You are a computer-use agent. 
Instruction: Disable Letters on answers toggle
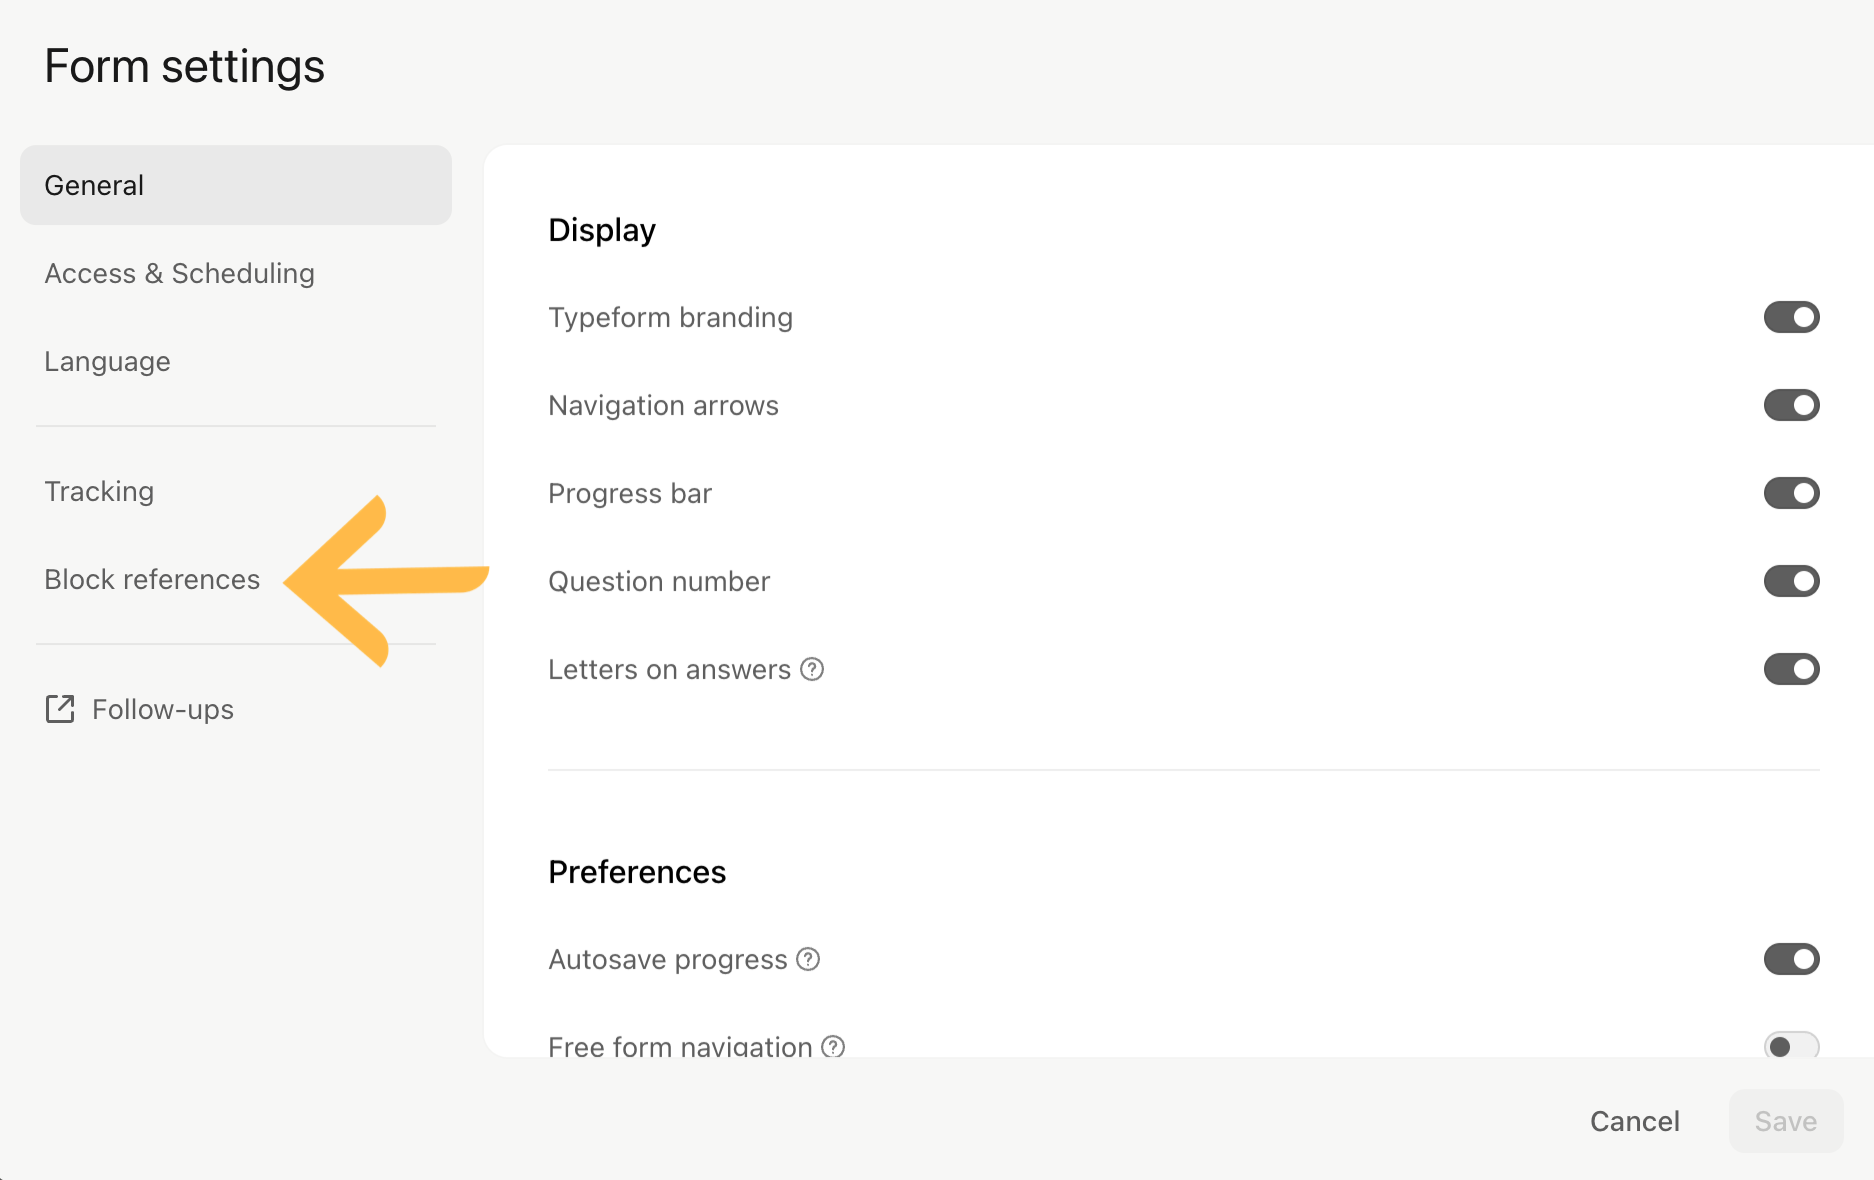click(1791, 669)
